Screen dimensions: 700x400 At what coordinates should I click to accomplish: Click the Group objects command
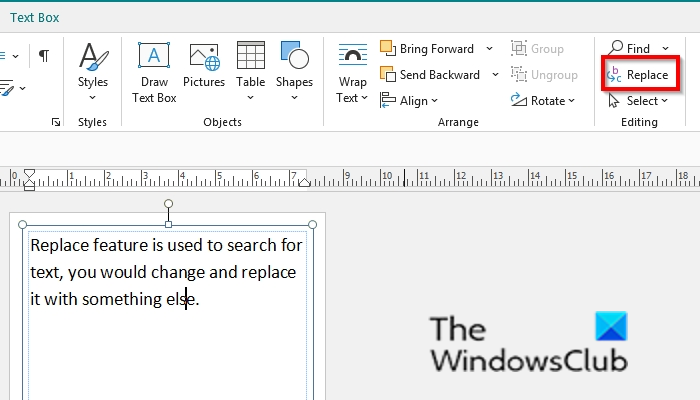click(537, 49)
